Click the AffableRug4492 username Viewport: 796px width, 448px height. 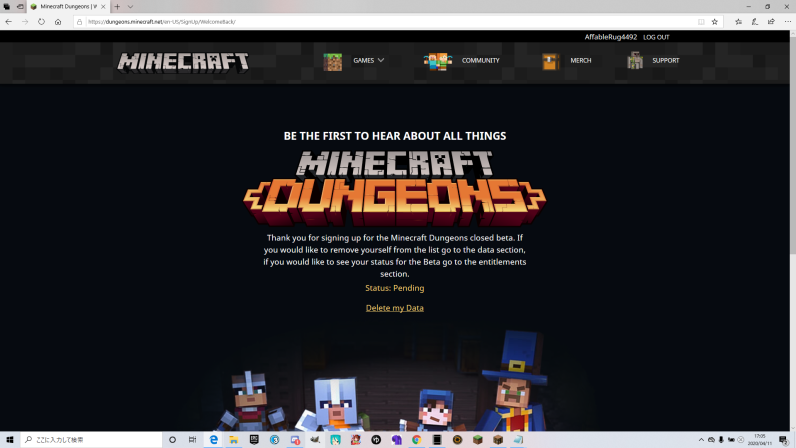tap(610, 37)
